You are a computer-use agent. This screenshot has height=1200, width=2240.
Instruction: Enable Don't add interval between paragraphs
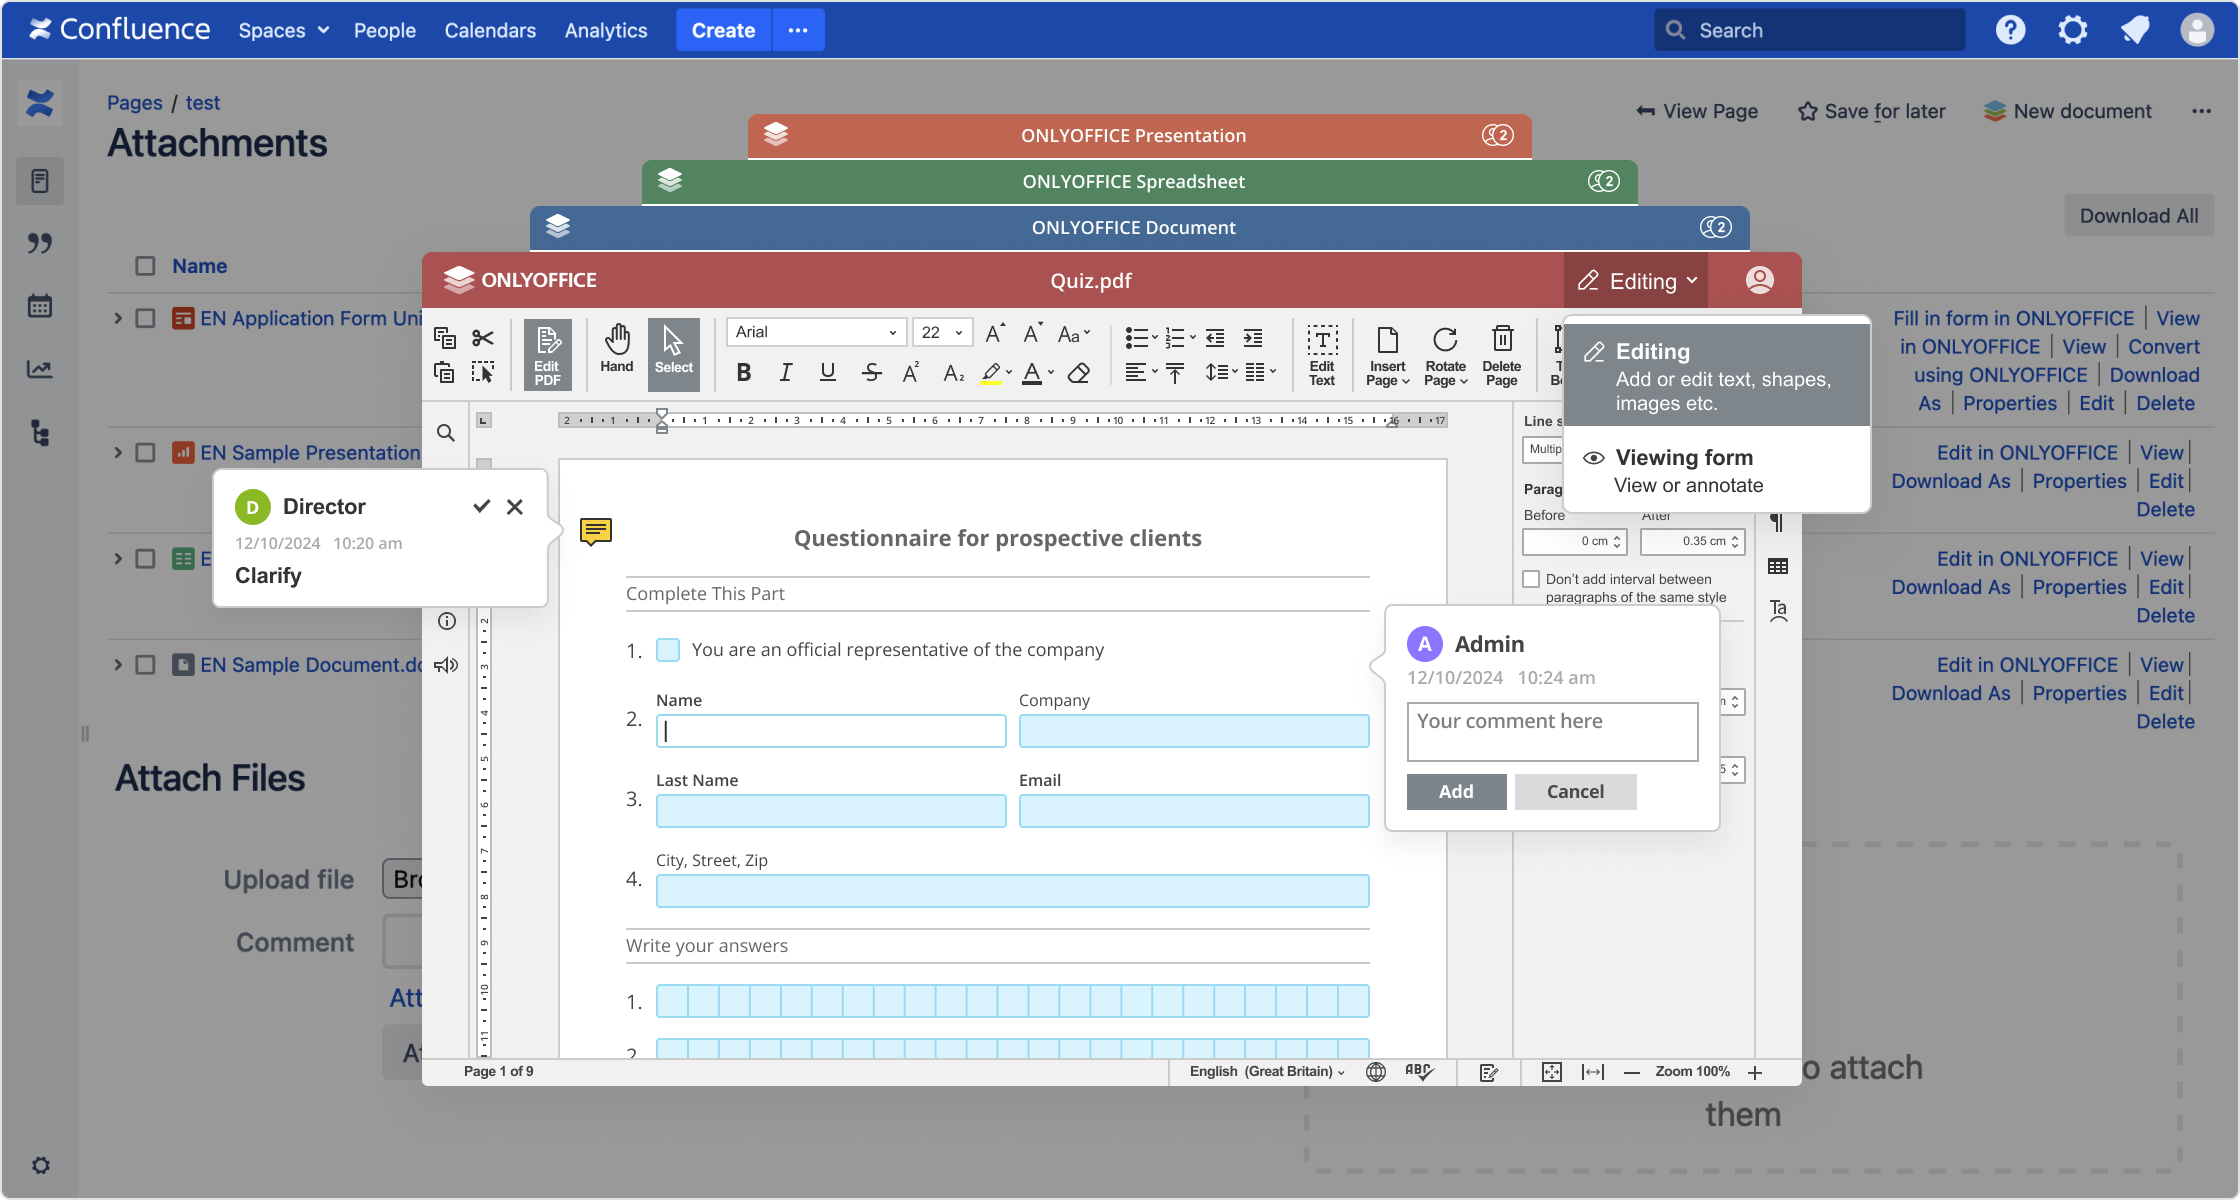(1531, 579)
